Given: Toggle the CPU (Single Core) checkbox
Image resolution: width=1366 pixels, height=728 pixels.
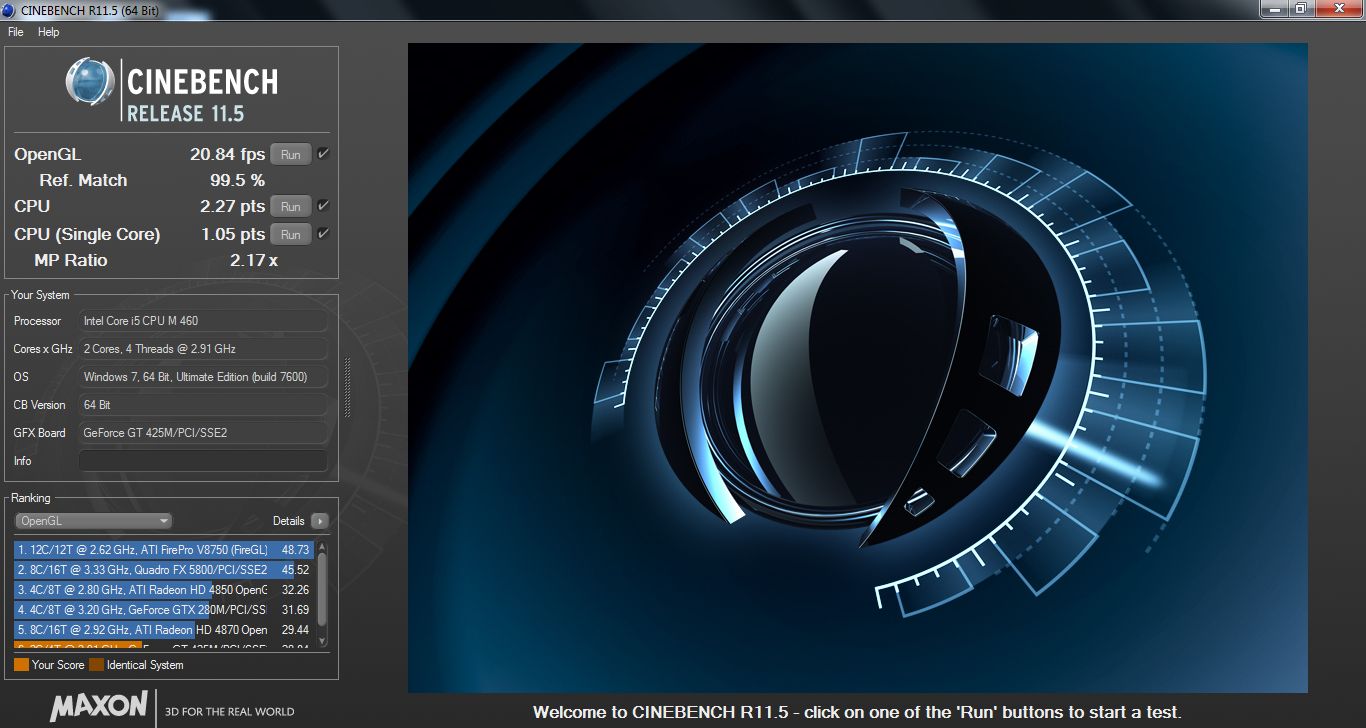Looking at the screenshot, I should pyautogui.click(x=323, y=234).
